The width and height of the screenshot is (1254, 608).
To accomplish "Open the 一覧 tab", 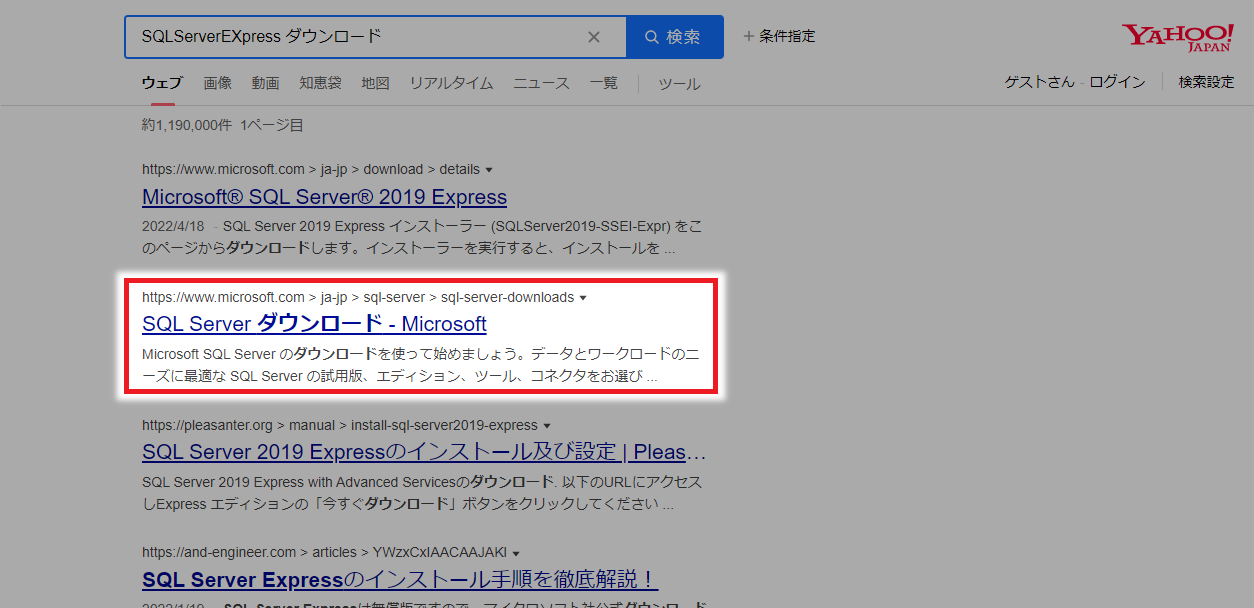I will 603,83.
